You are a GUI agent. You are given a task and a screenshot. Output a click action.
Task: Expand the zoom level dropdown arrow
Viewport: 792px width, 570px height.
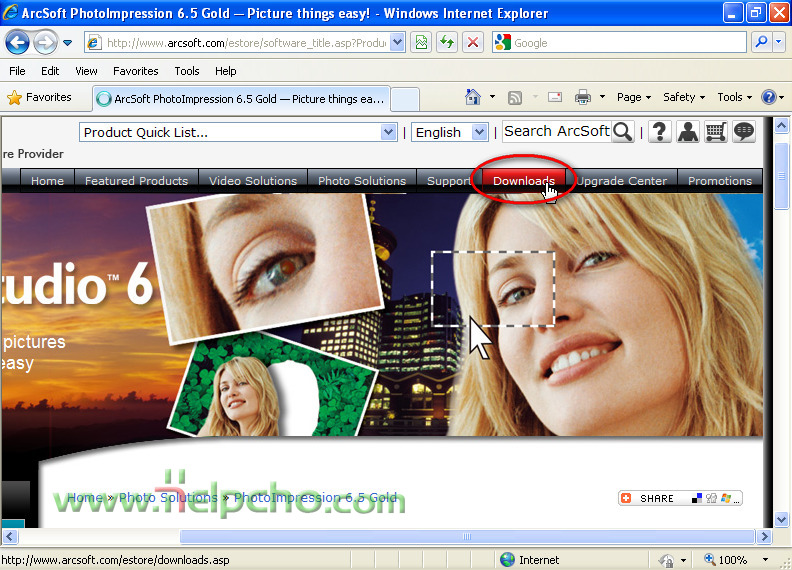[765, 560]
